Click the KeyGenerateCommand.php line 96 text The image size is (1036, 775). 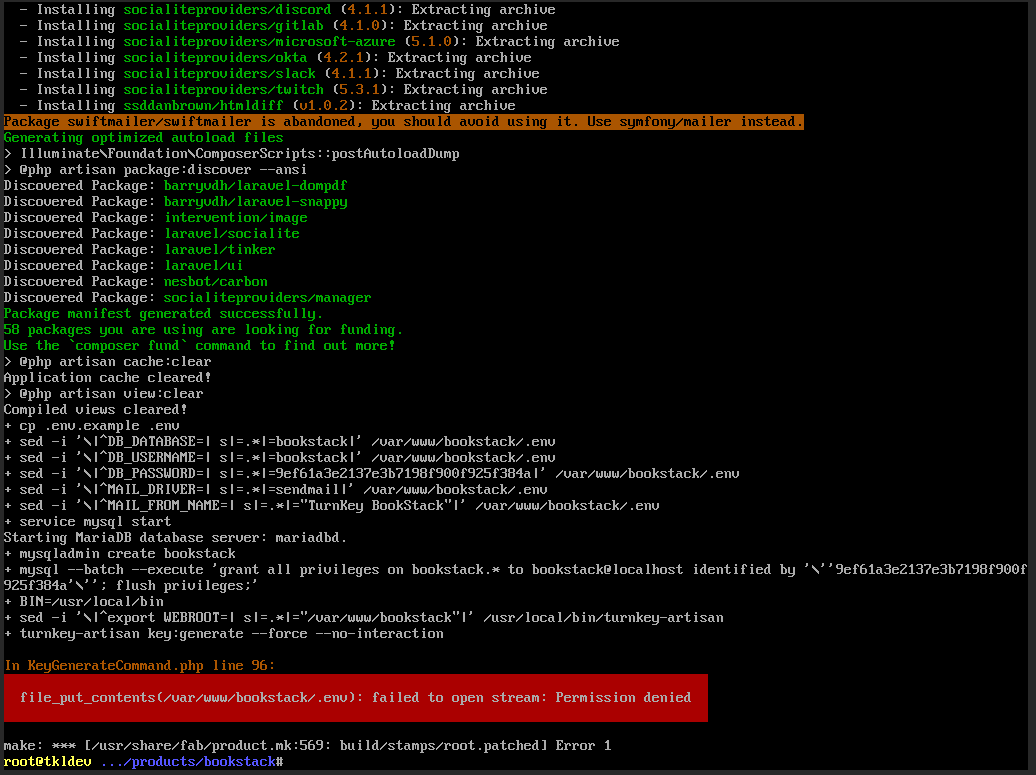coord(139,665)
